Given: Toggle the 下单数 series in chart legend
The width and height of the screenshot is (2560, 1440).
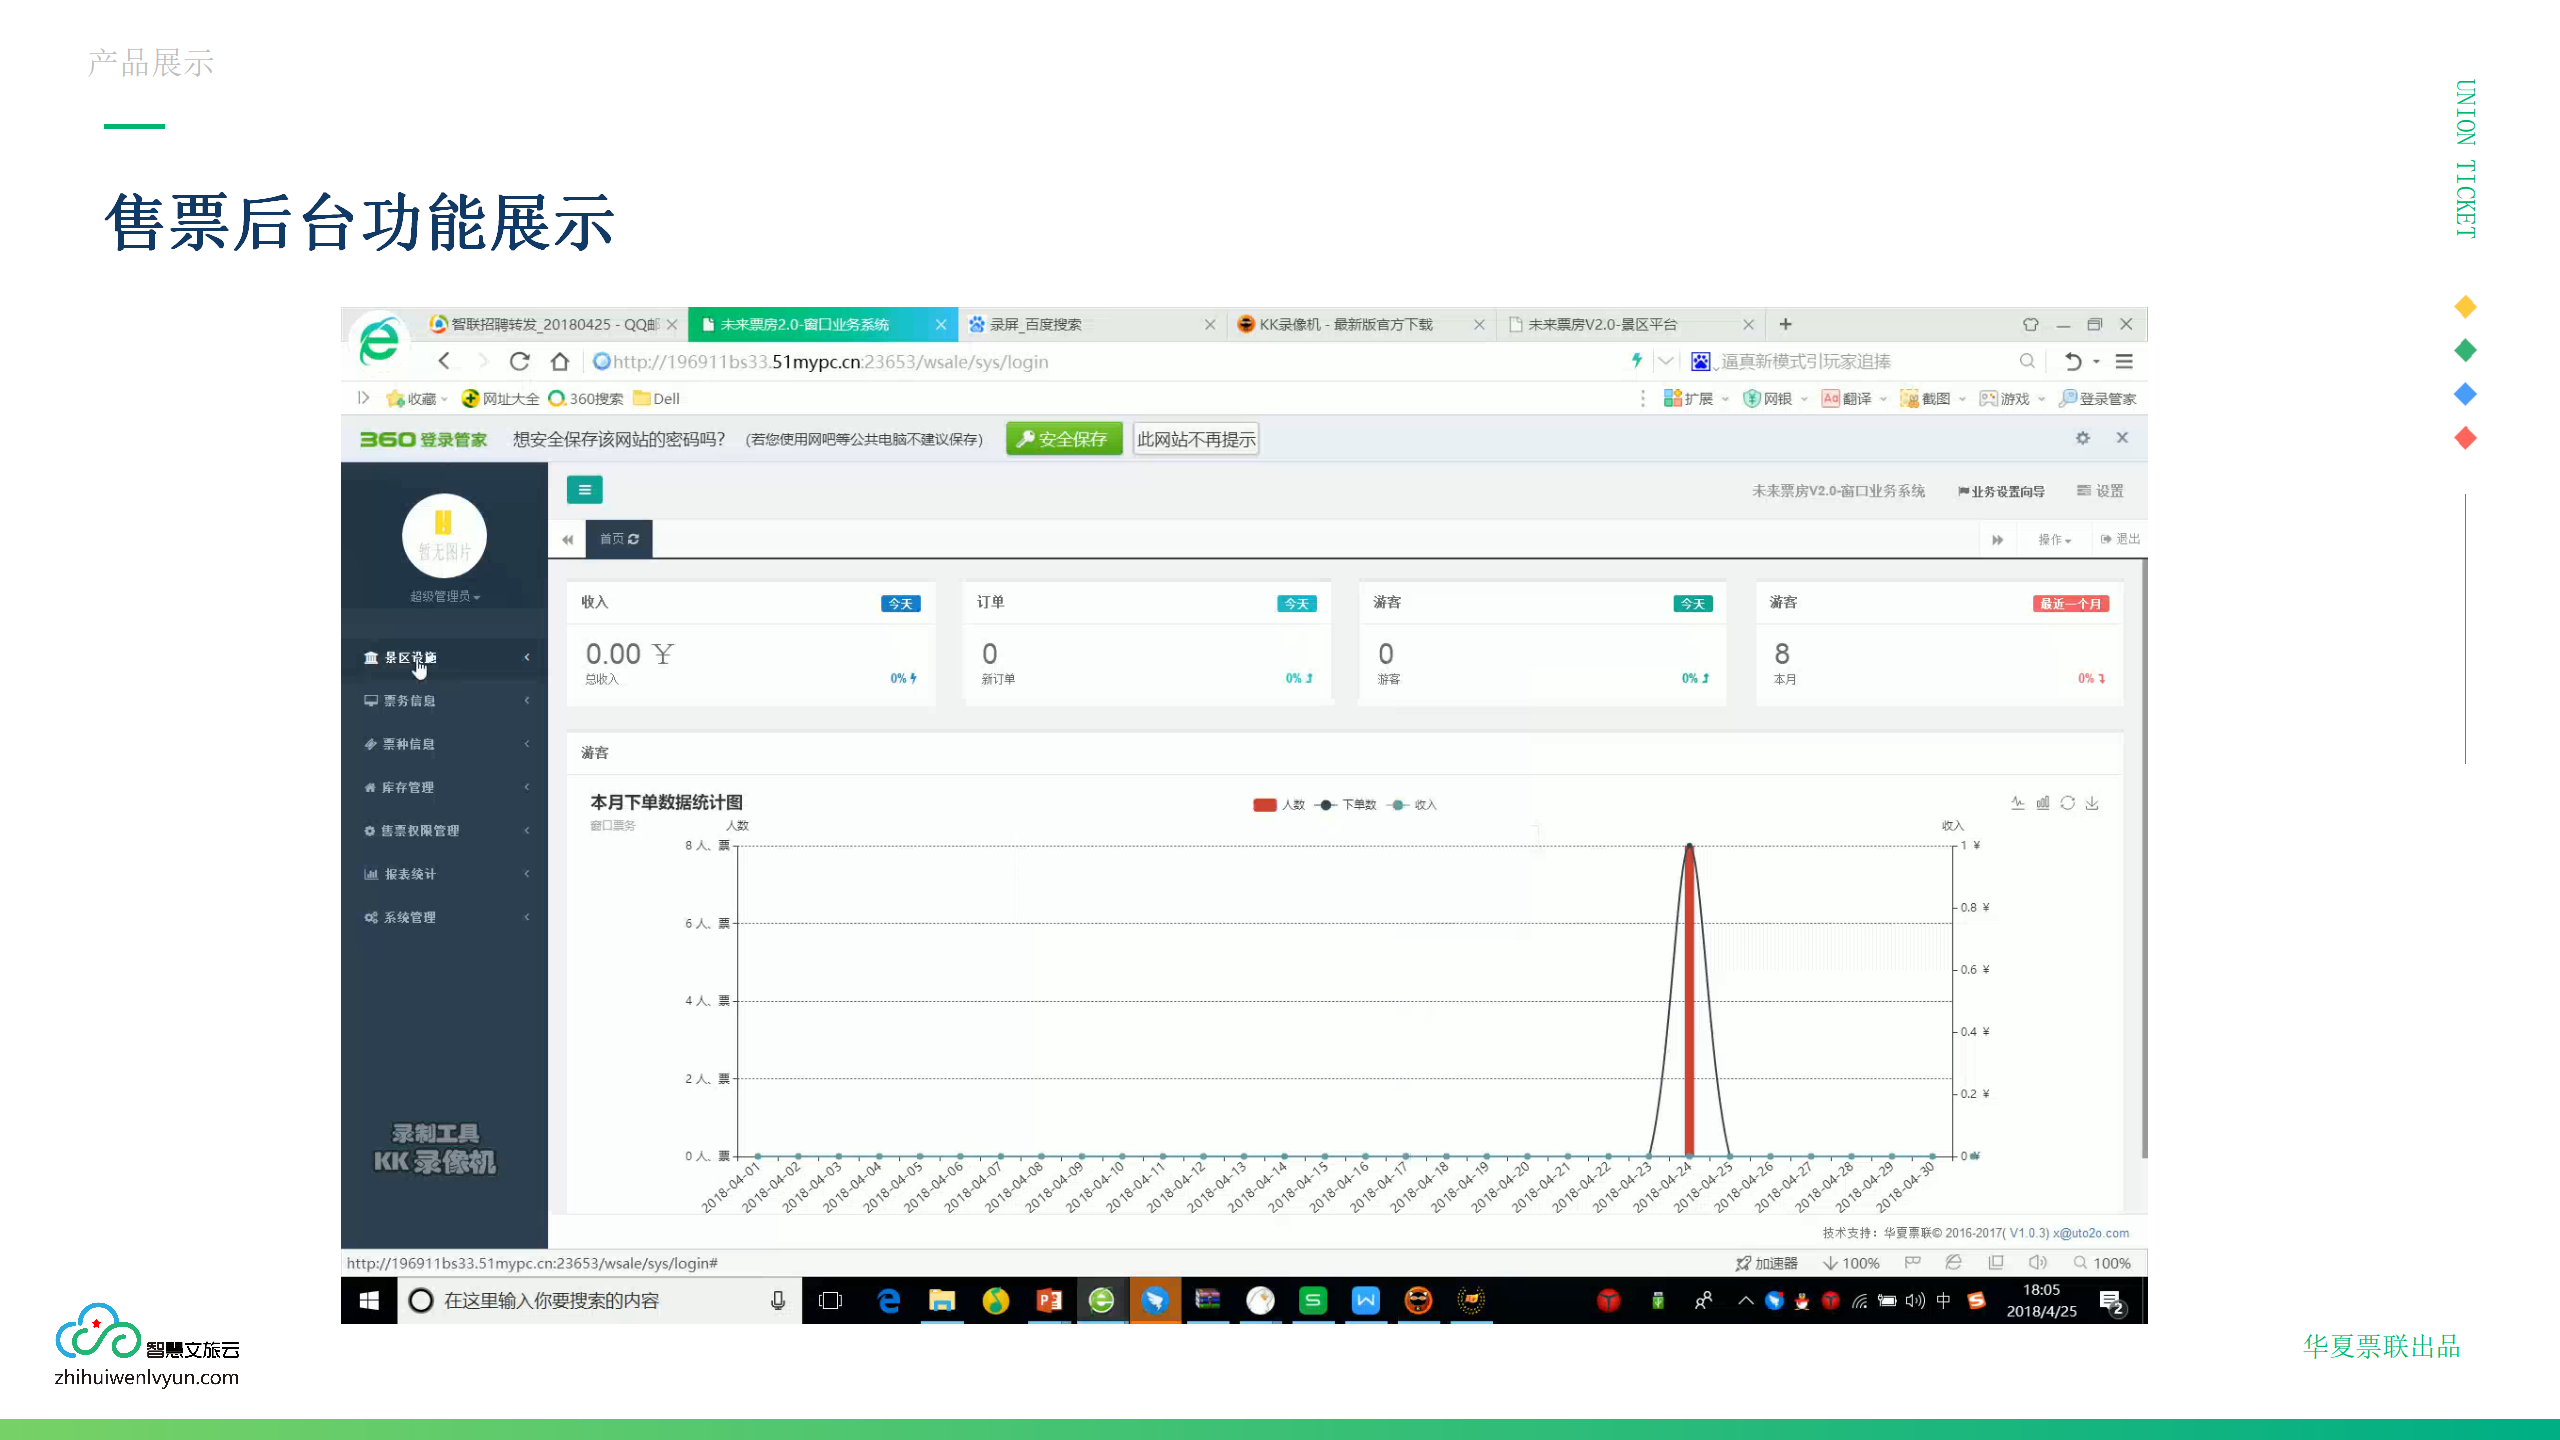Looking at the screenshot, I should point(1346,805).
